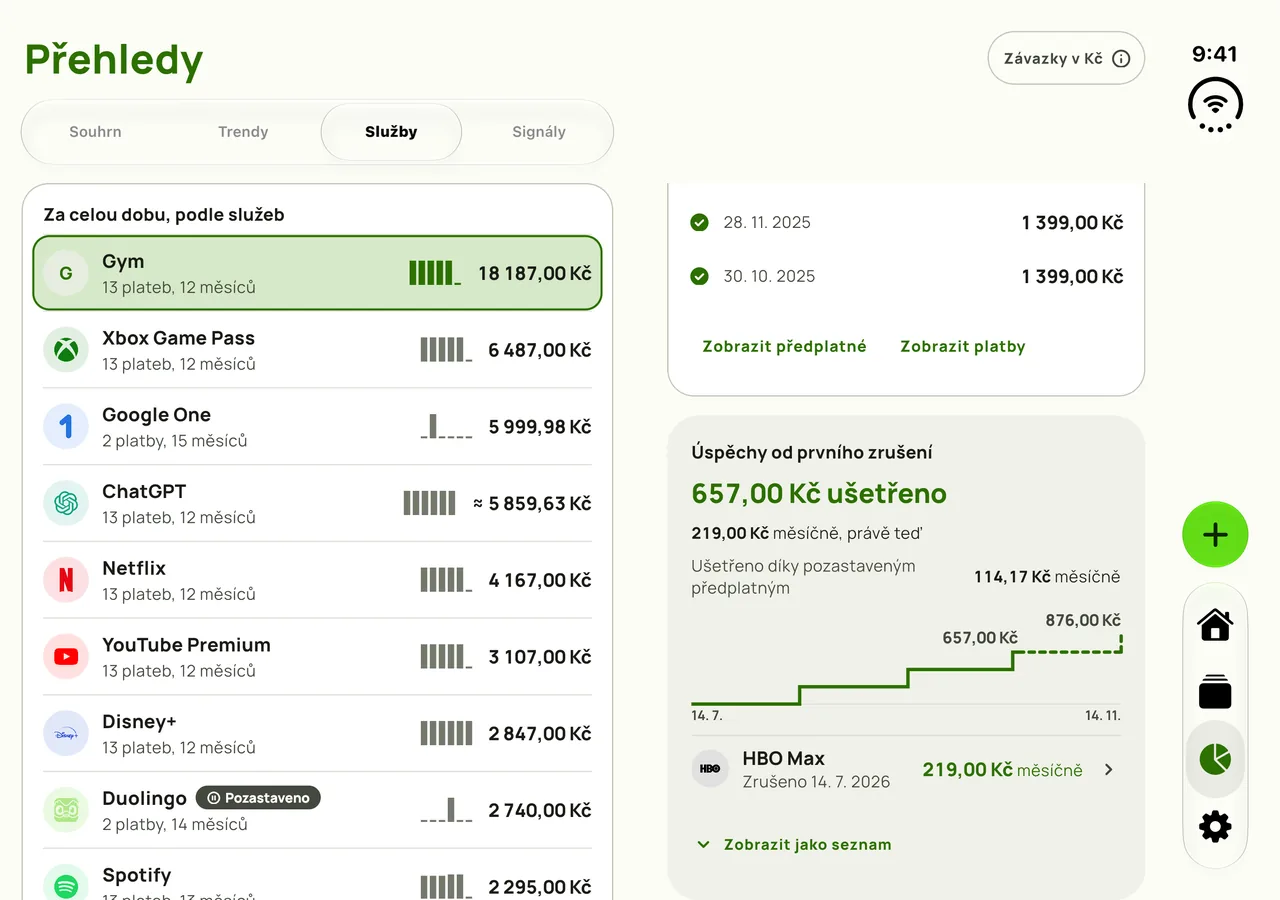Expand the Zobrazit jako seznam chevron
1280x900 pixels.
[703, 844]
